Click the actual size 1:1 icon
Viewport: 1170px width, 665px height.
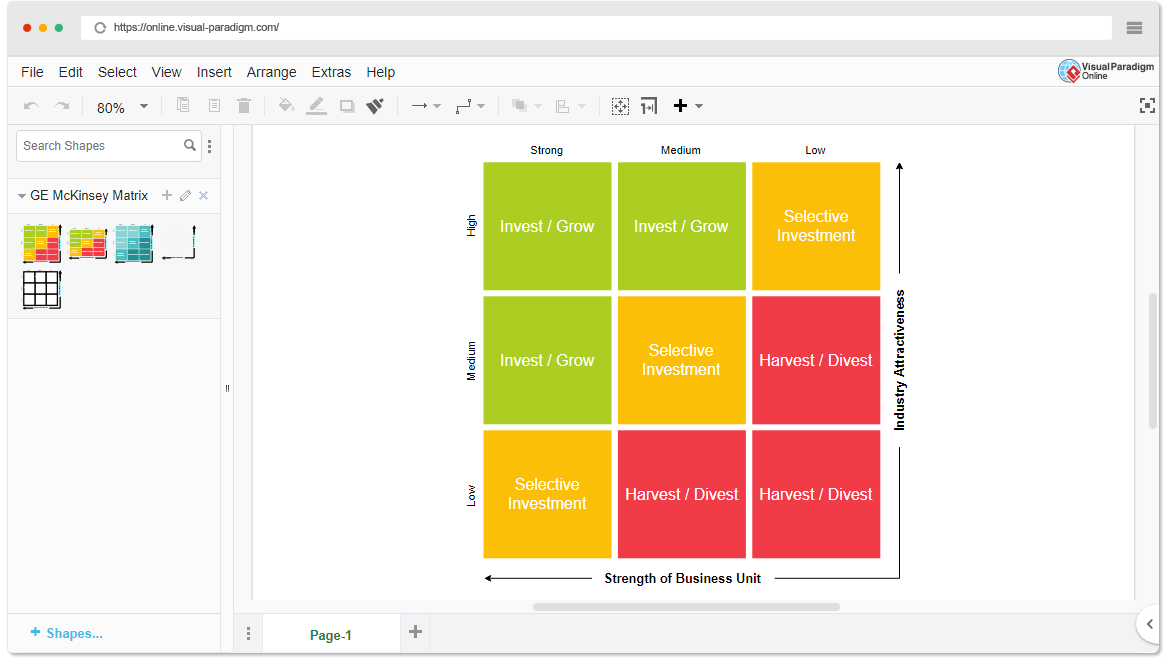(x=649, y=106)
